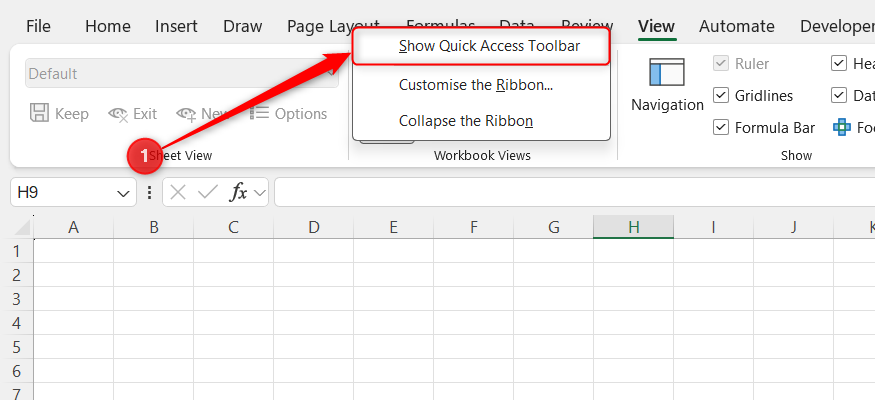Open sheet view Options
Screen dimensions: 875x400
(x=288, y=114)
